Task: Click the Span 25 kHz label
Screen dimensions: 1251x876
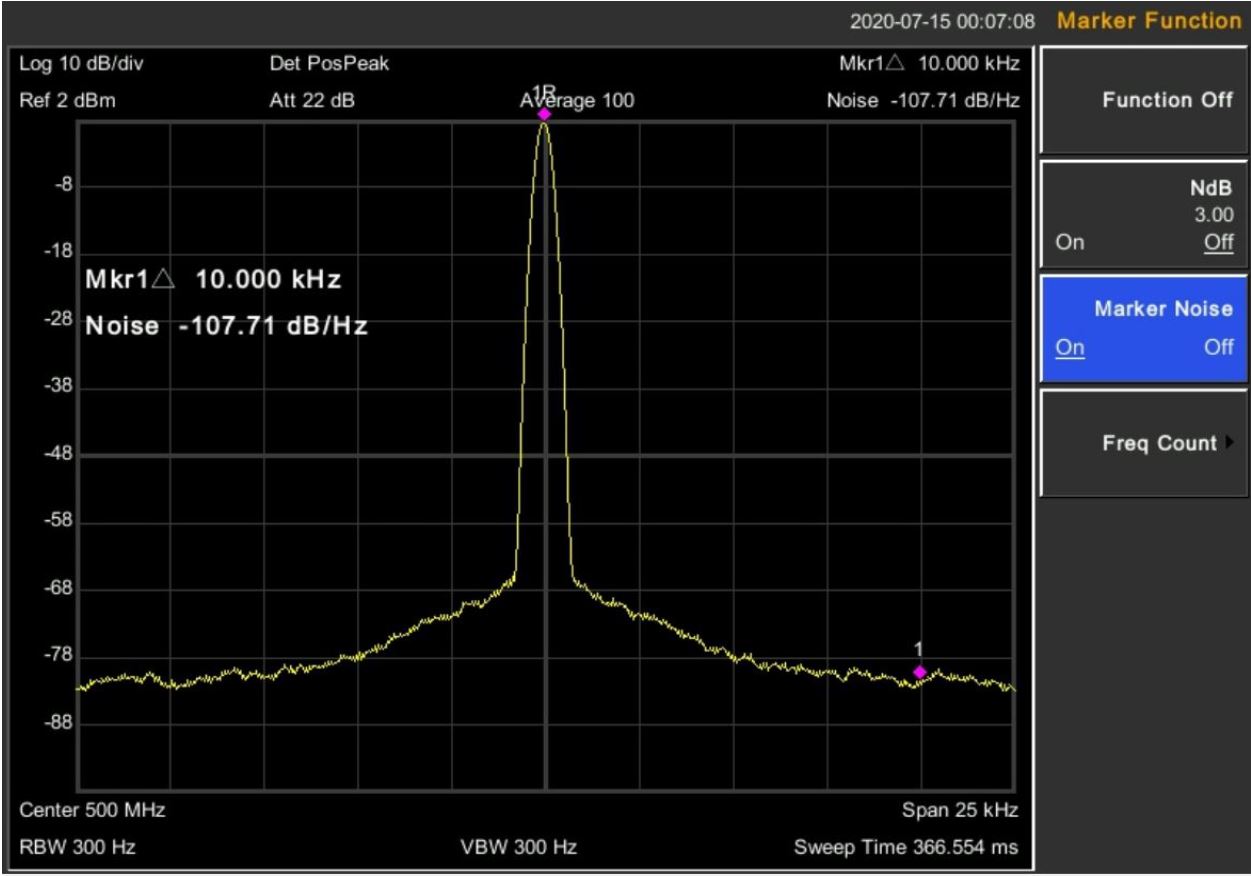Action: 960,808
